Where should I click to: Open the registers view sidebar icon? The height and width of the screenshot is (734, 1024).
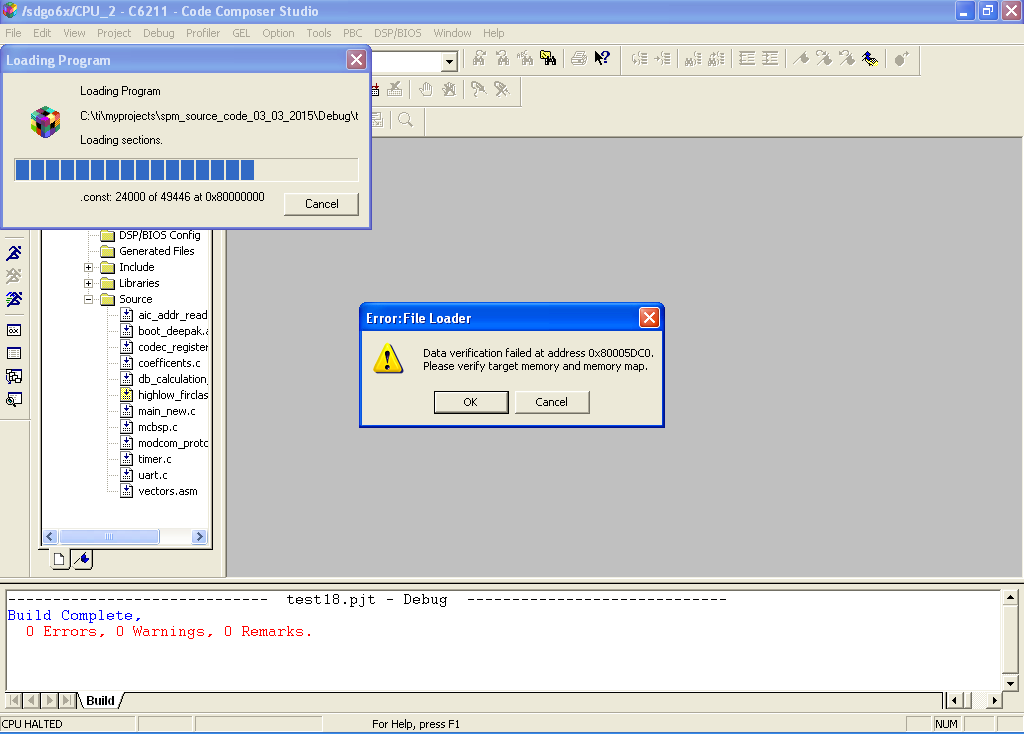tap(14, 330)
